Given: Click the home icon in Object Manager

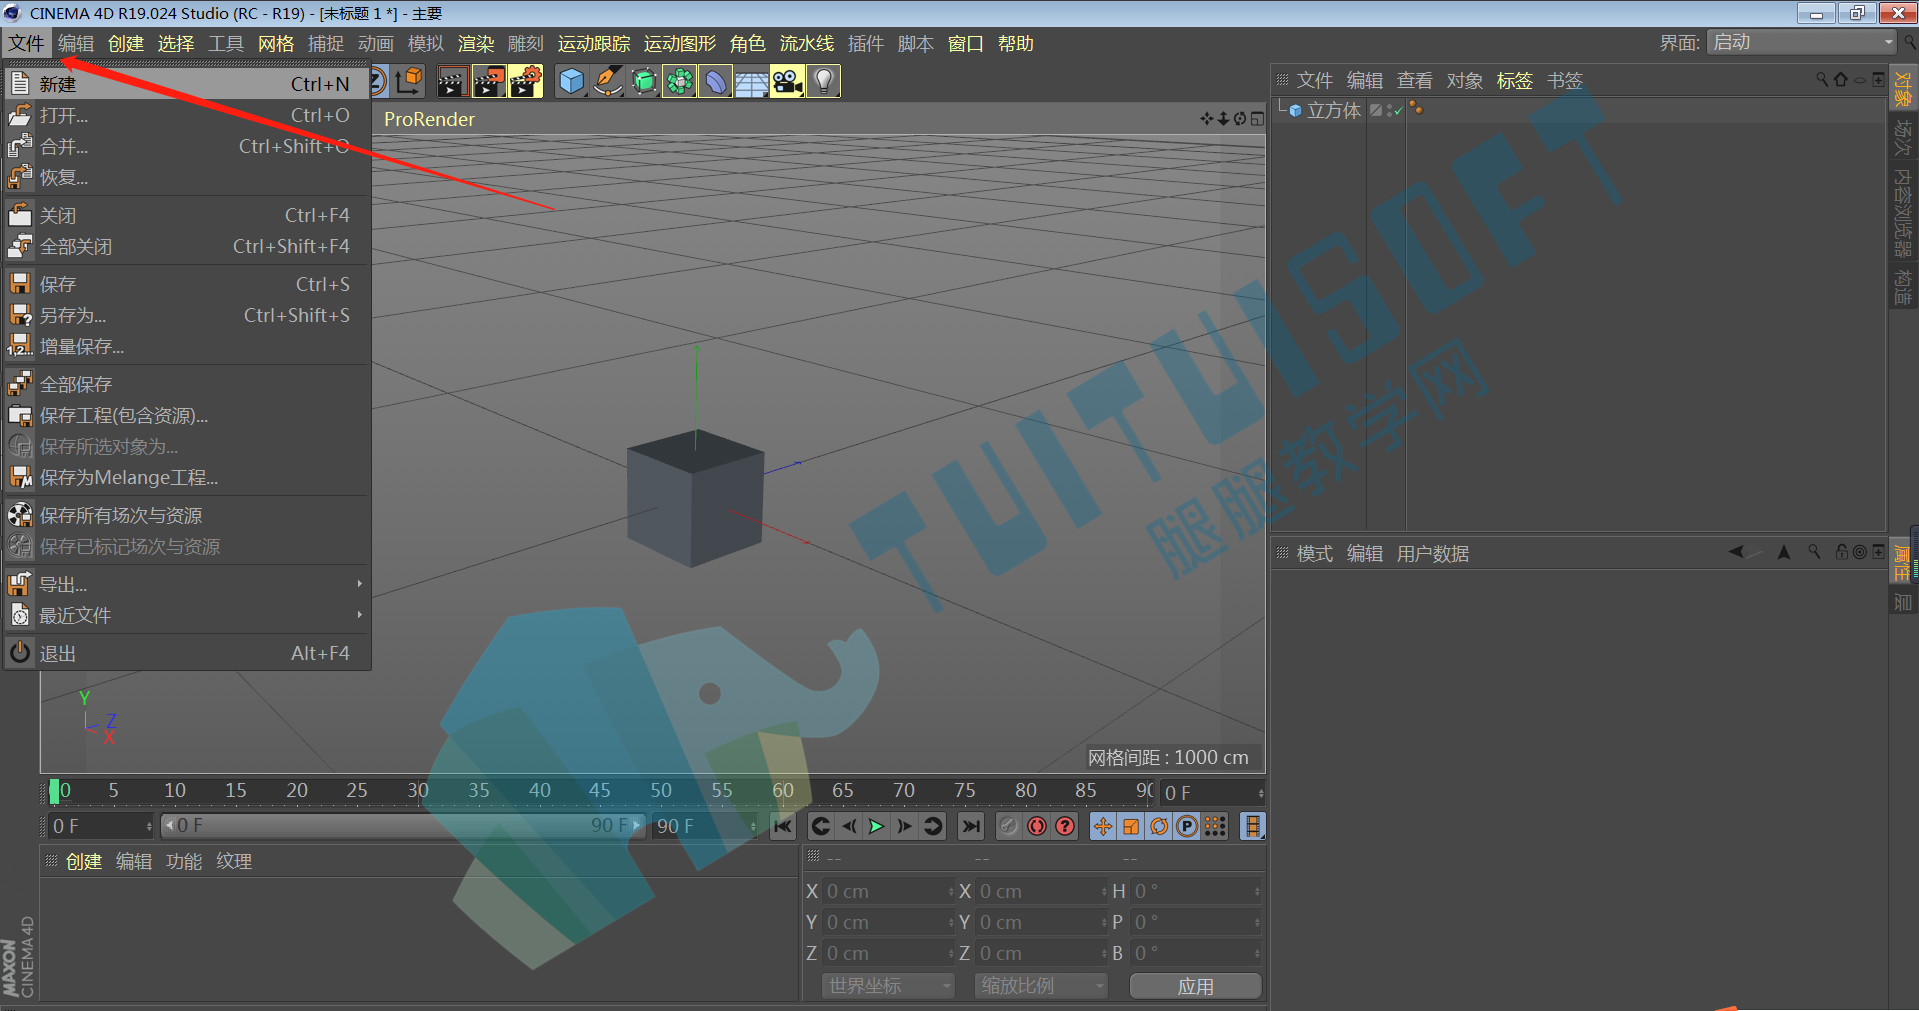Looking at the screenshot, I should [x=1841, y=80].
